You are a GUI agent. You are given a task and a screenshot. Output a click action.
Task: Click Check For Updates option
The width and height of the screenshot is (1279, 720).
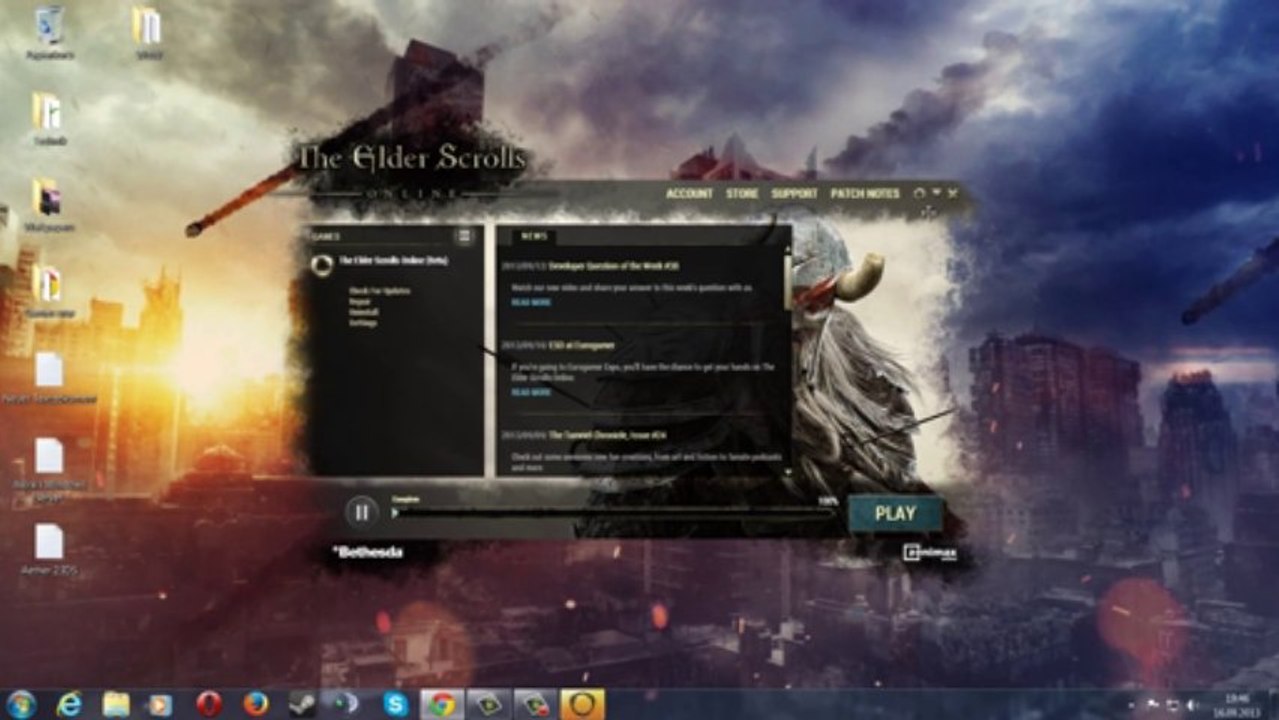(x=379, y=291)
